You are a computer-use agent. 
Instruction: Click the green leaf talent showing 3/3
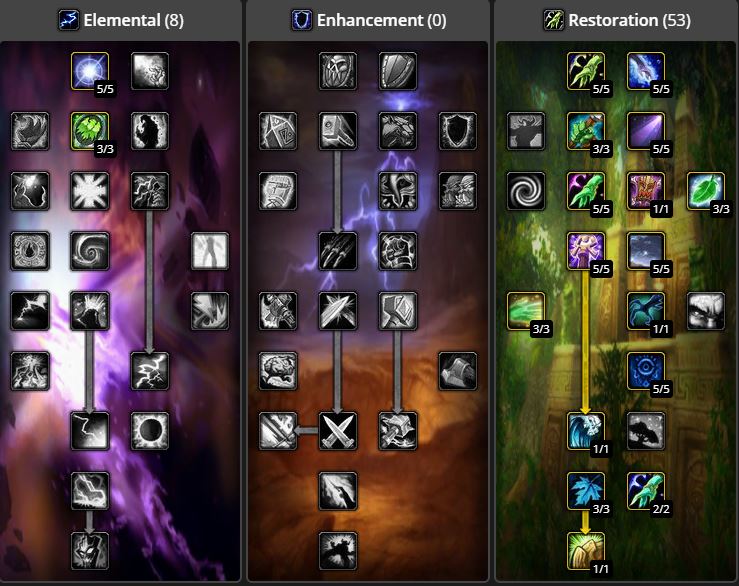(x=706, y=191)
